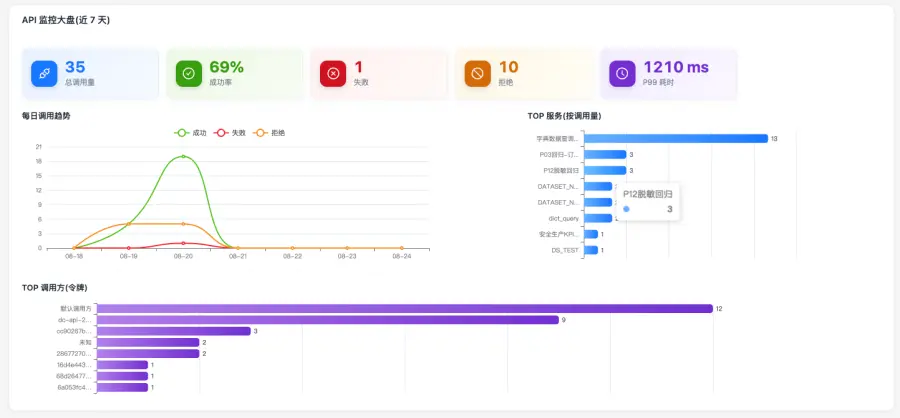900x418 pixels.
Task: Click the 10 rejected count value
Action: click(x=509, y=67)
